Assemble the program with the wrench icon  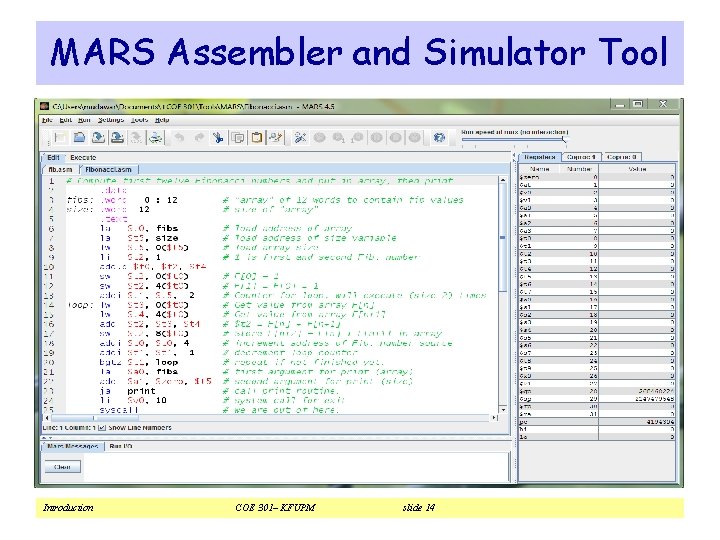point(300,137)
